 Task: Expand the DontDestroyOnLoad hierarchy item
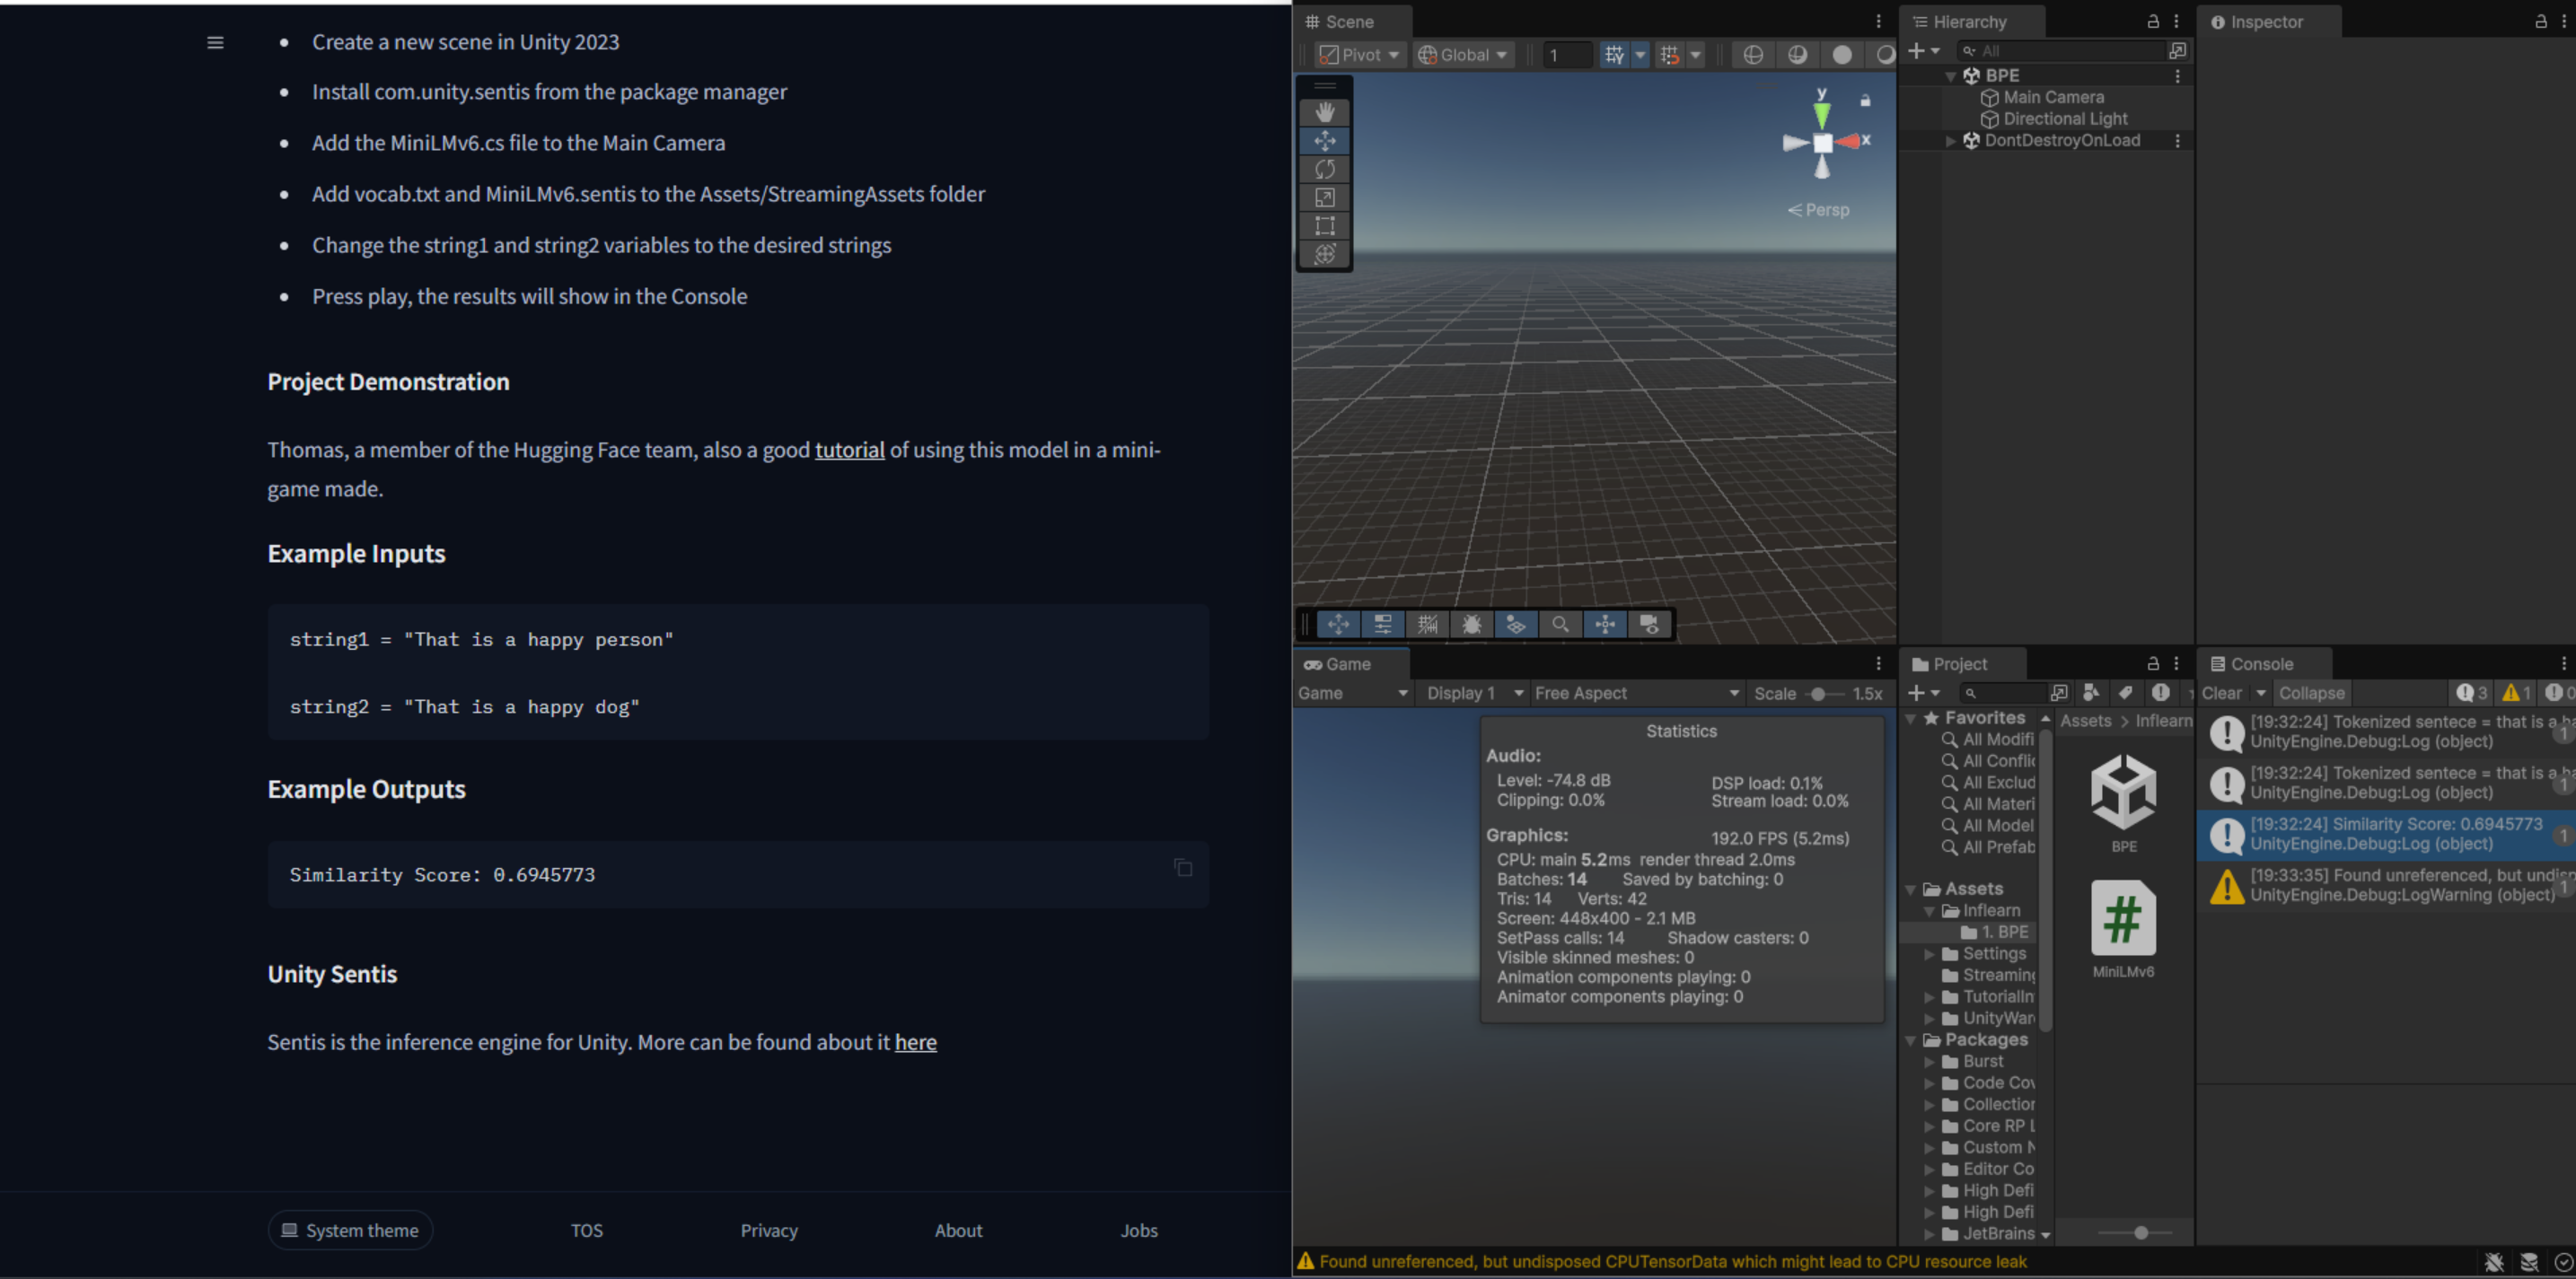coord(1949,141)
